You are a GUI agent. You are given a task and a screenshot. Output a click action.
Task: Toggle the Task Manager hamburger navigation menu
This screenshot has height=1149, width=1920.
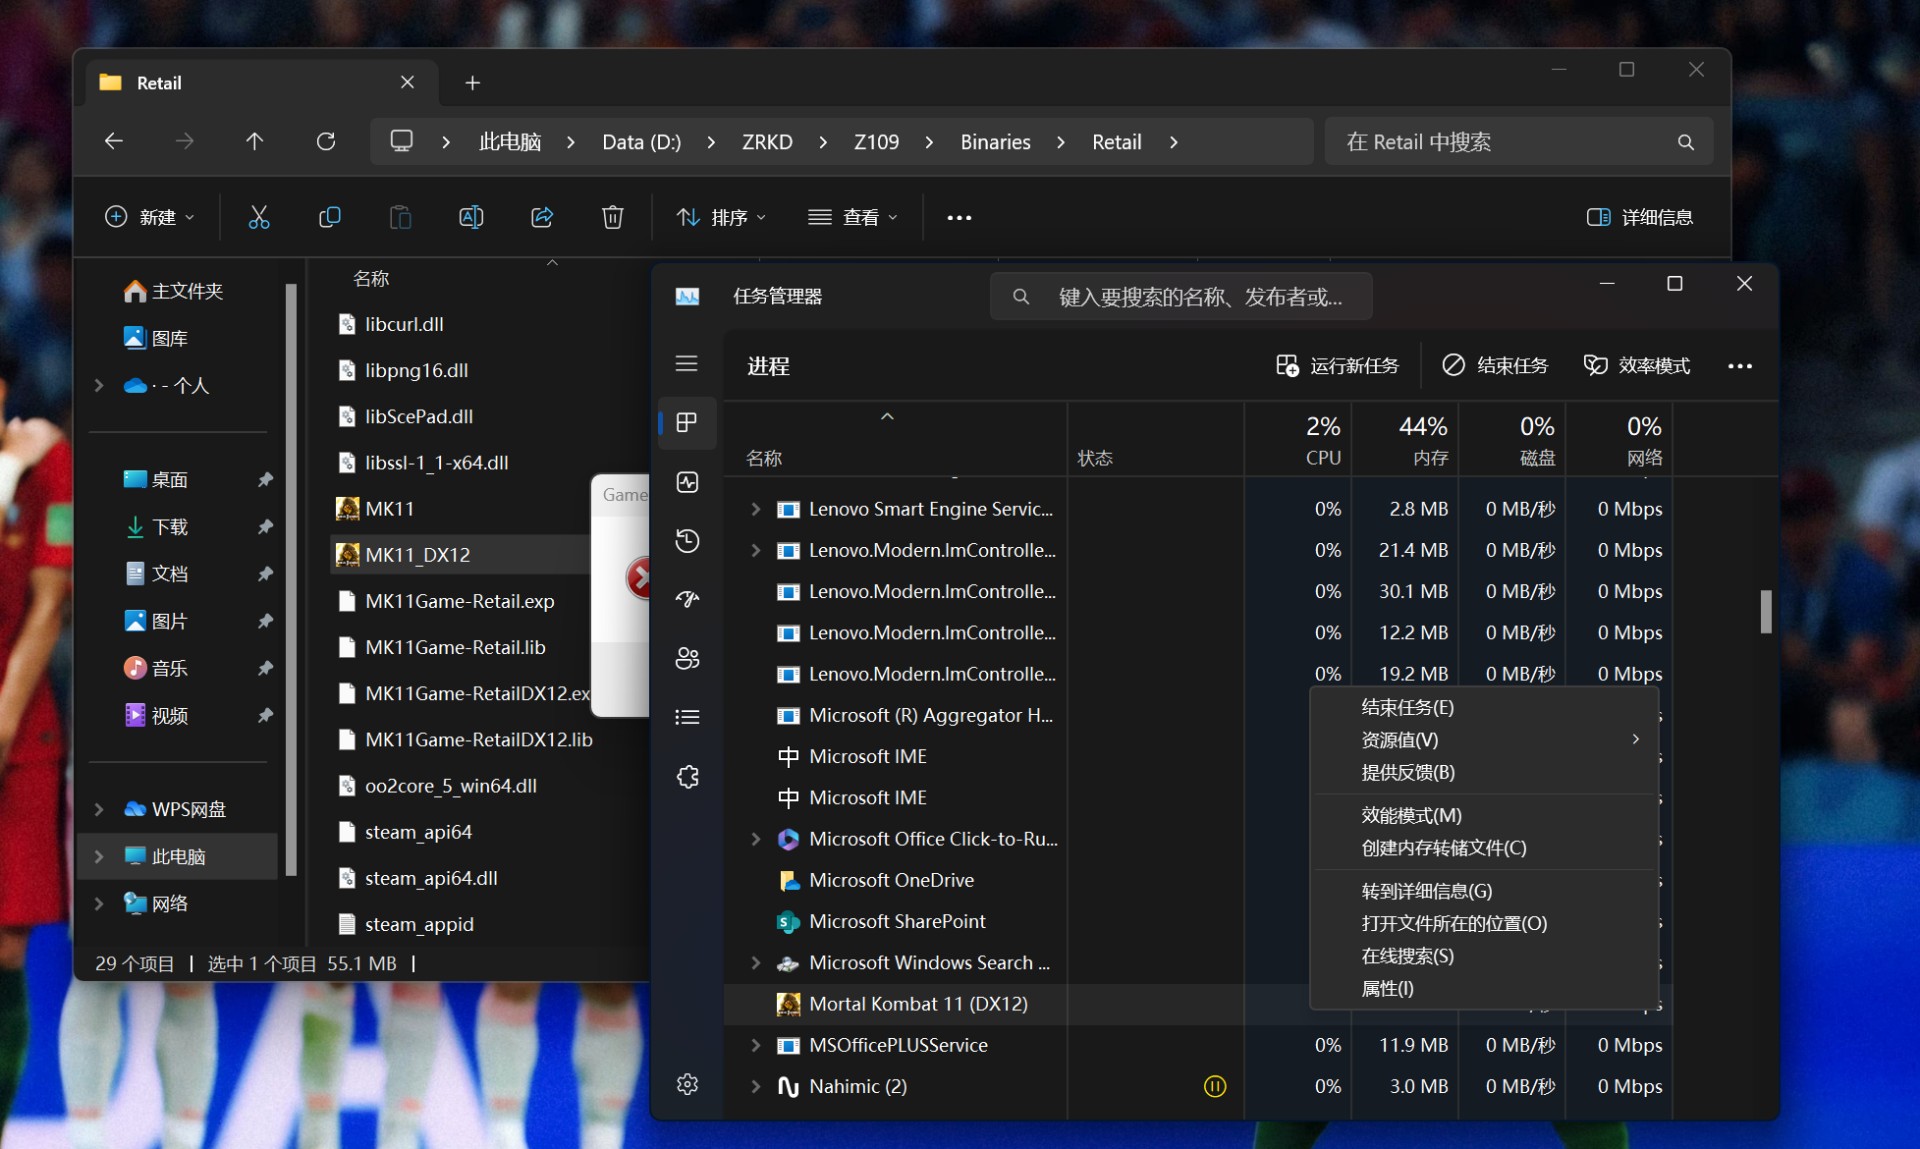click(687, 364)
